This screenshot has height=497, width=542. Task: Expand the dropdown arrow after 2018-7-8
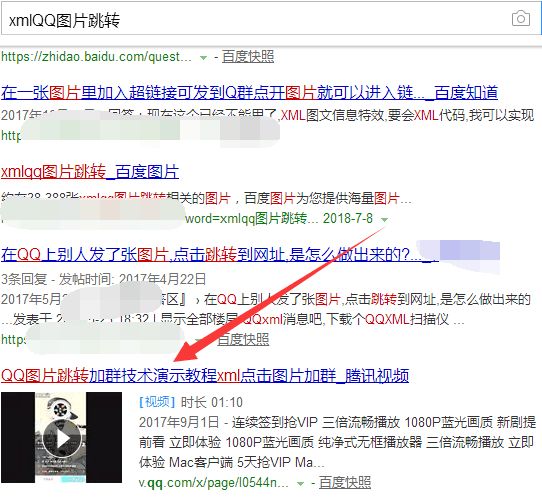384,219
